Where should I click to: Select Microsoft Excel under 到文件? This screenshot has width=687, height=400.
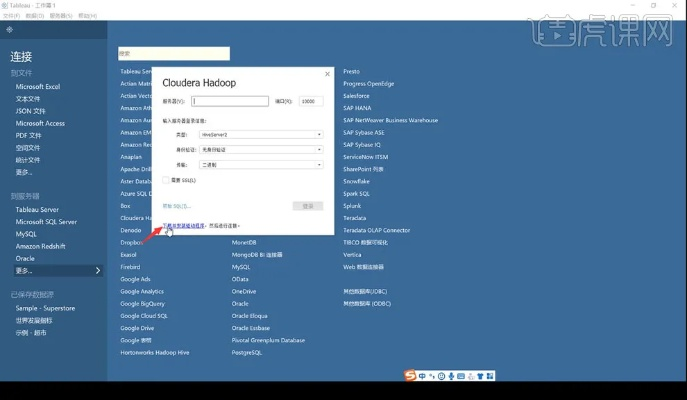pyautogui.click(x=38, y=87)
